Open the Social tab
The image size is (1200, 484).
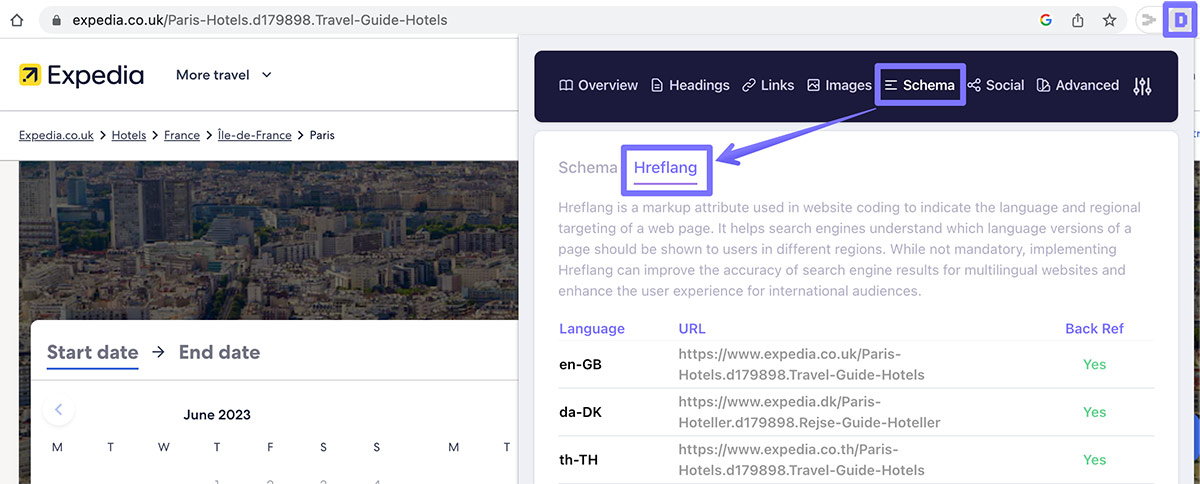(996, 85)
